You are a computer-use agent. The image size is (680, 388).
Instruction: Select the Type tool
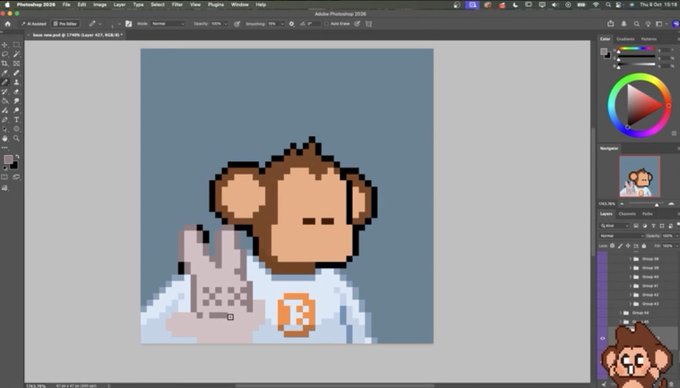point(16,120)
